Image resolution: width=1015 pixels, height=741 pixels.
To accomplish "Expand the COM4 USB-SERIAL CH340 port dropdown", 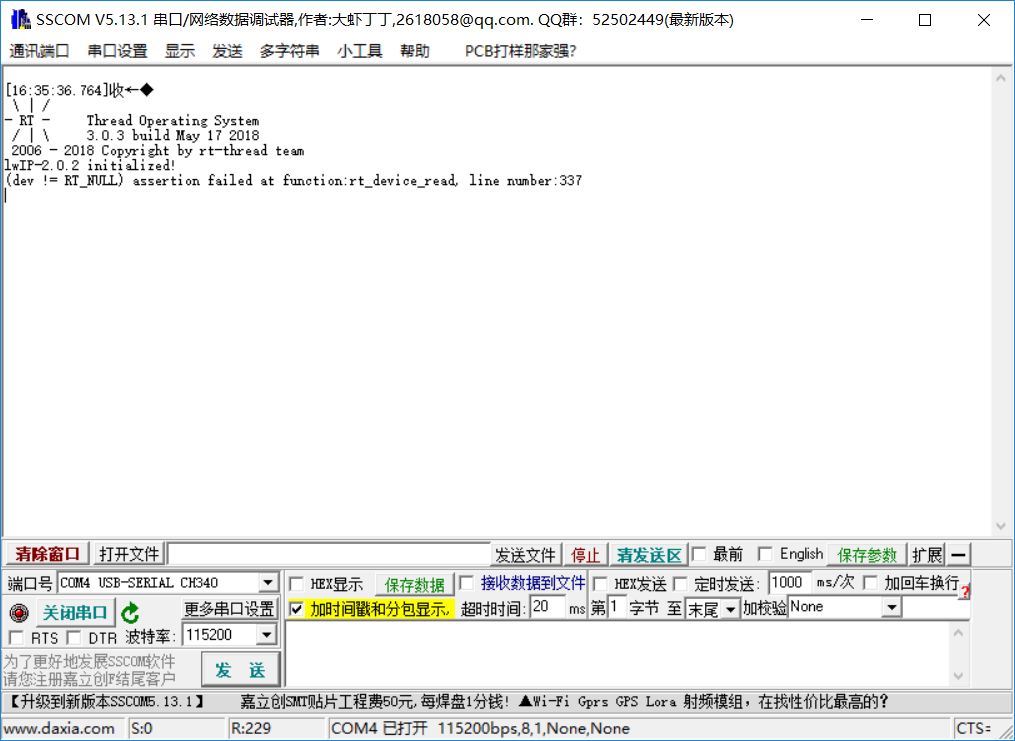I will 268,582.
